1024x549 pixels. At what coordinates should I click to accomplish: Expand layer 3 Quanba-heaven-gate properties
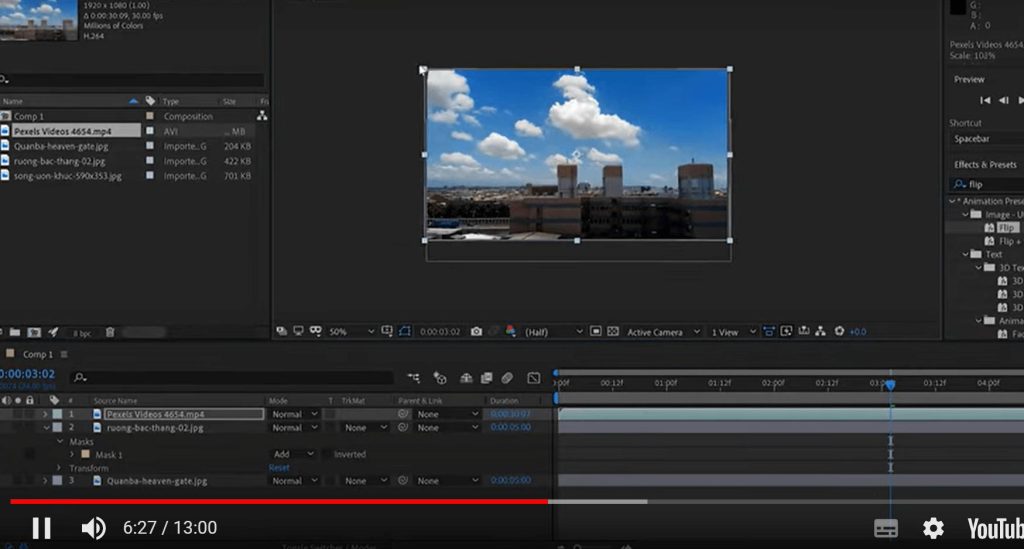(45, 480)
